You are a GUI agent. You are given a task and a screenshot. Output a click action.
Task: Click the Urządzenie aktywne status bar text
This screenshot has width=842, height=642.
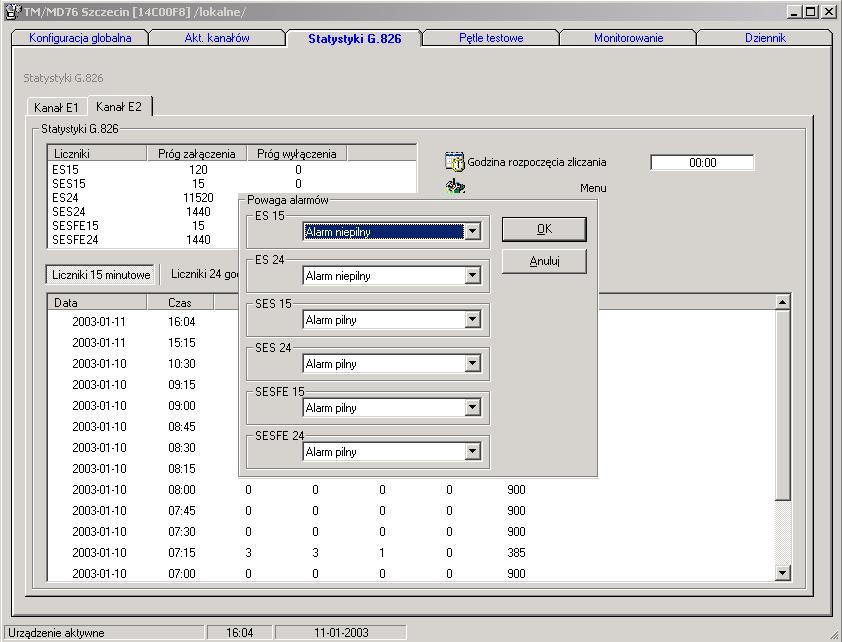56,632
